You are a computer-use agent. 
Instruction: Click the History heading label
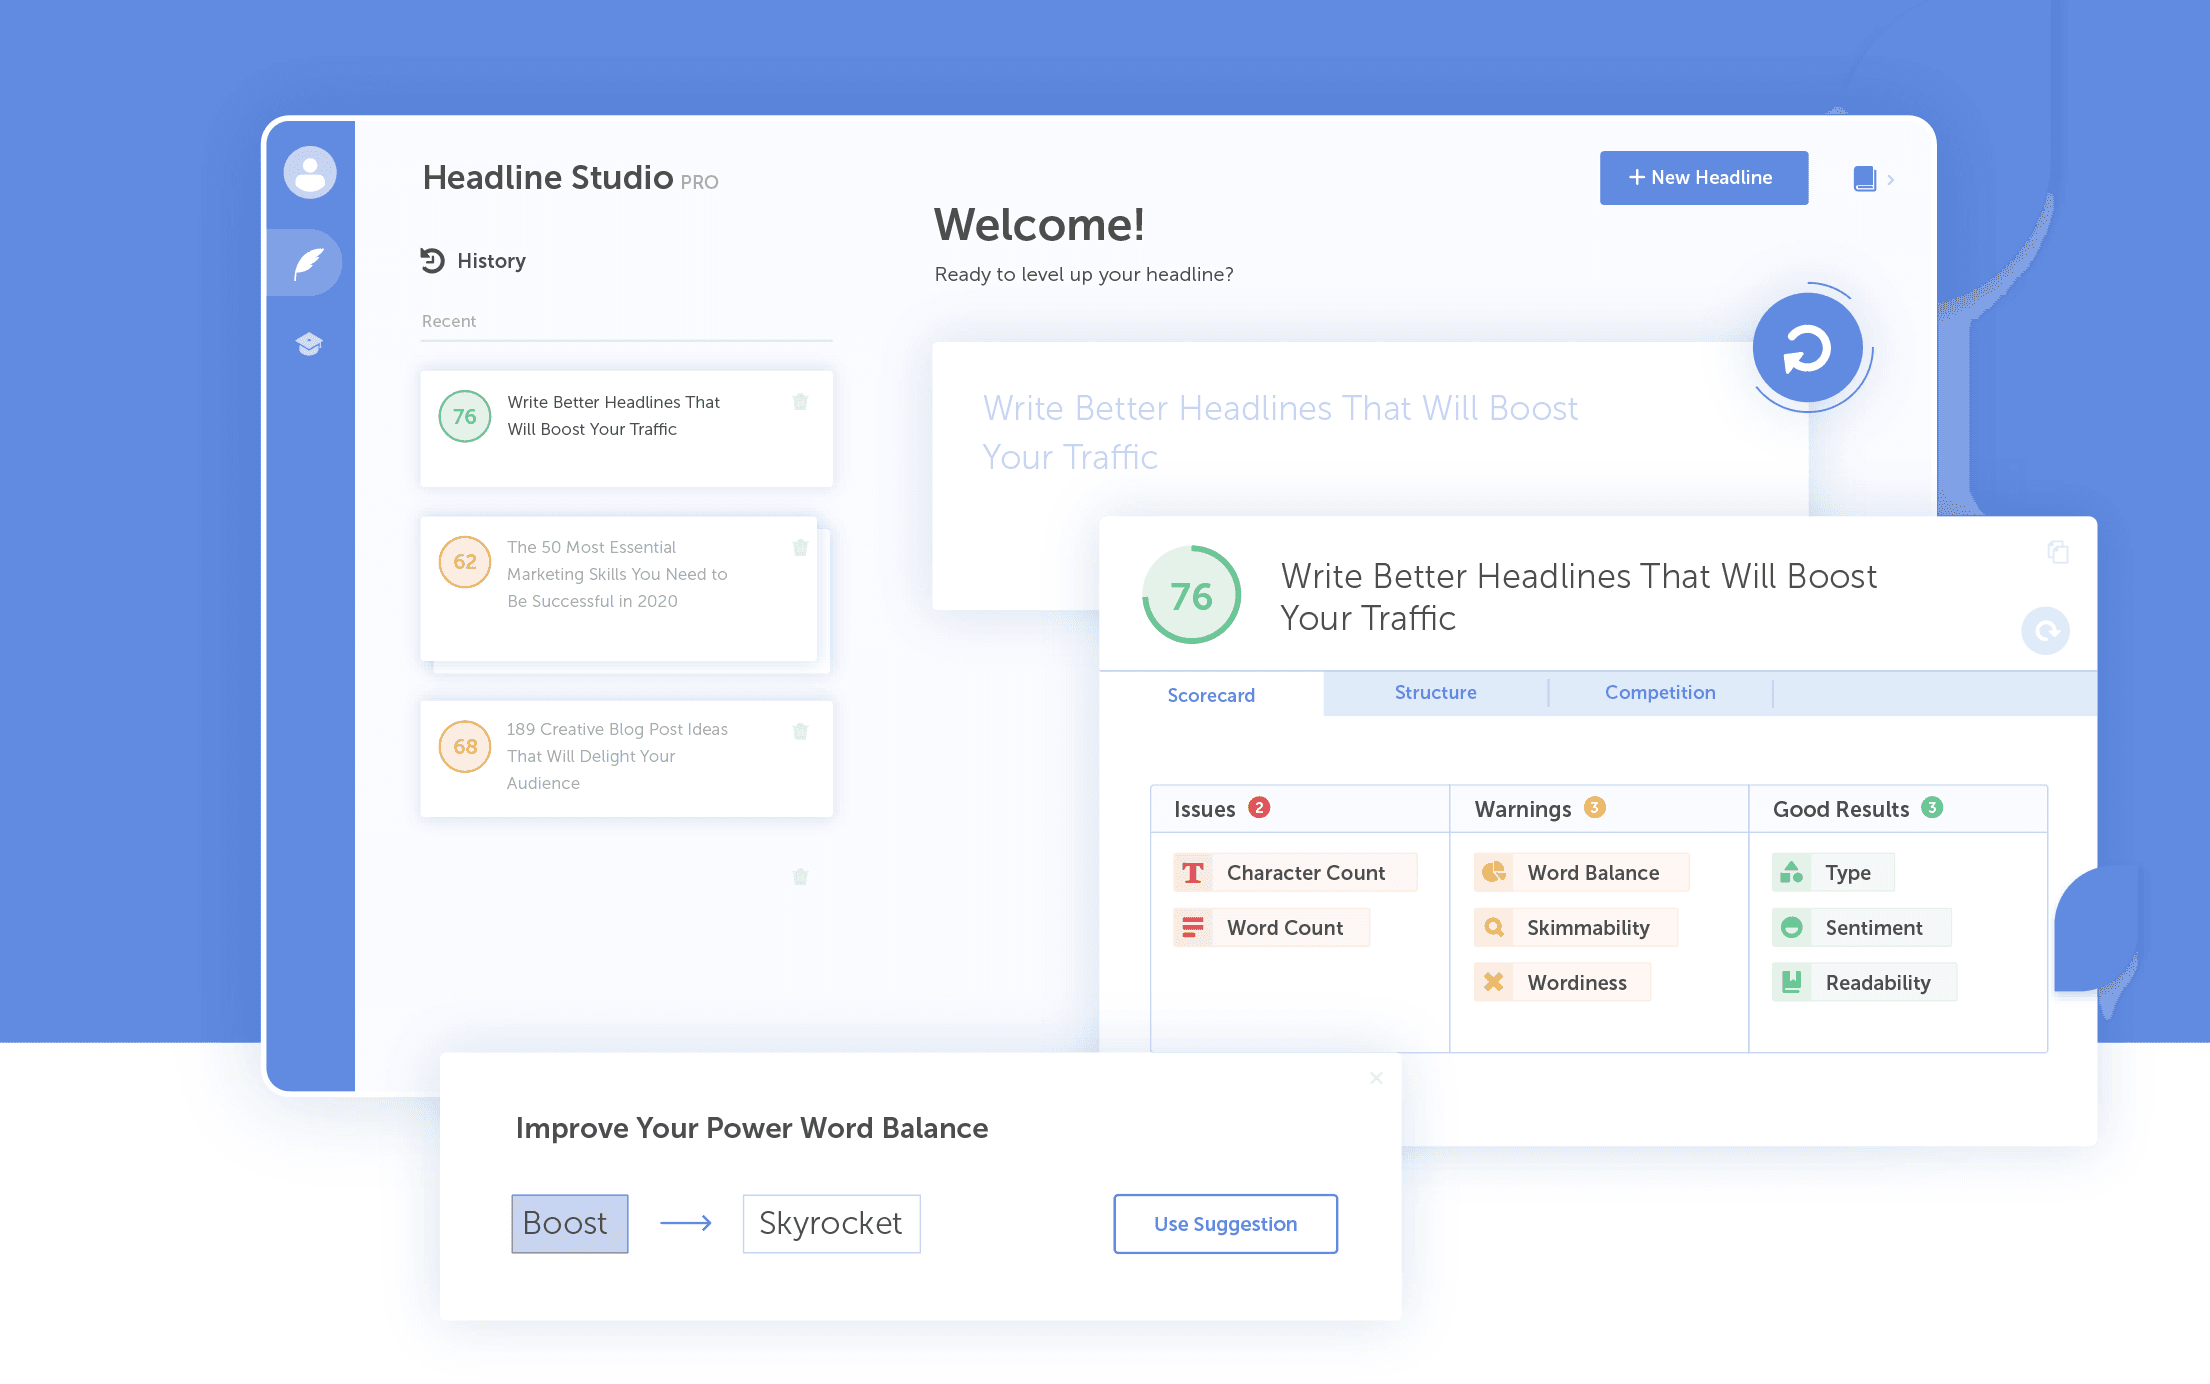(x=491, y=261)
